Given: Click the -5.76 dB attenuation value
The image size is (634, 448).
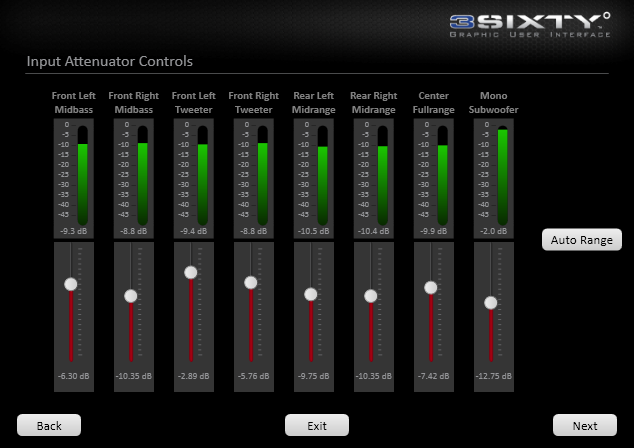Looking at the screenshot, I should point(254,376).
